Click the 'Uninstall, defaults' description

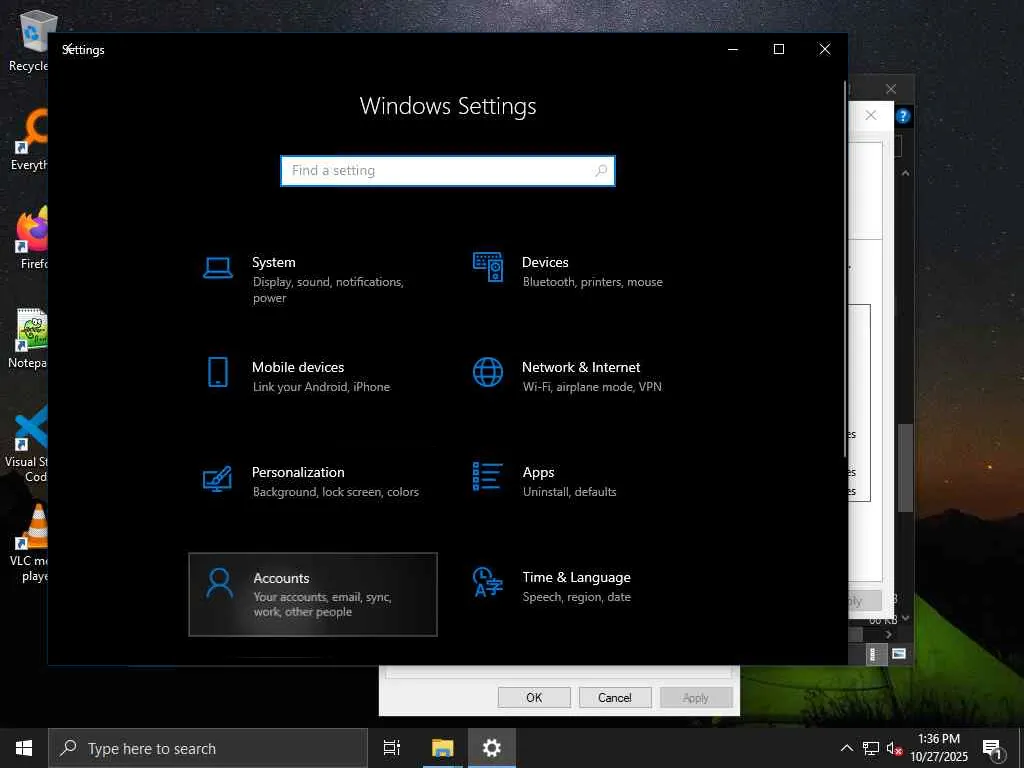pyautogui.click(x=569, y=492)
